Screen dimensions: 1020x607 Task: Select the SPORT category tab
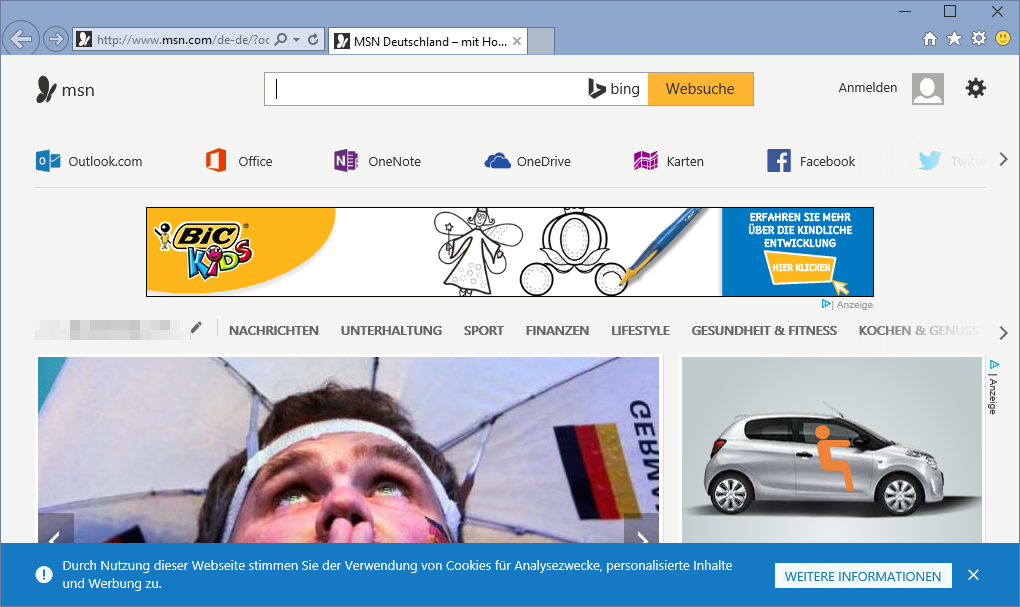coord(483,330)
